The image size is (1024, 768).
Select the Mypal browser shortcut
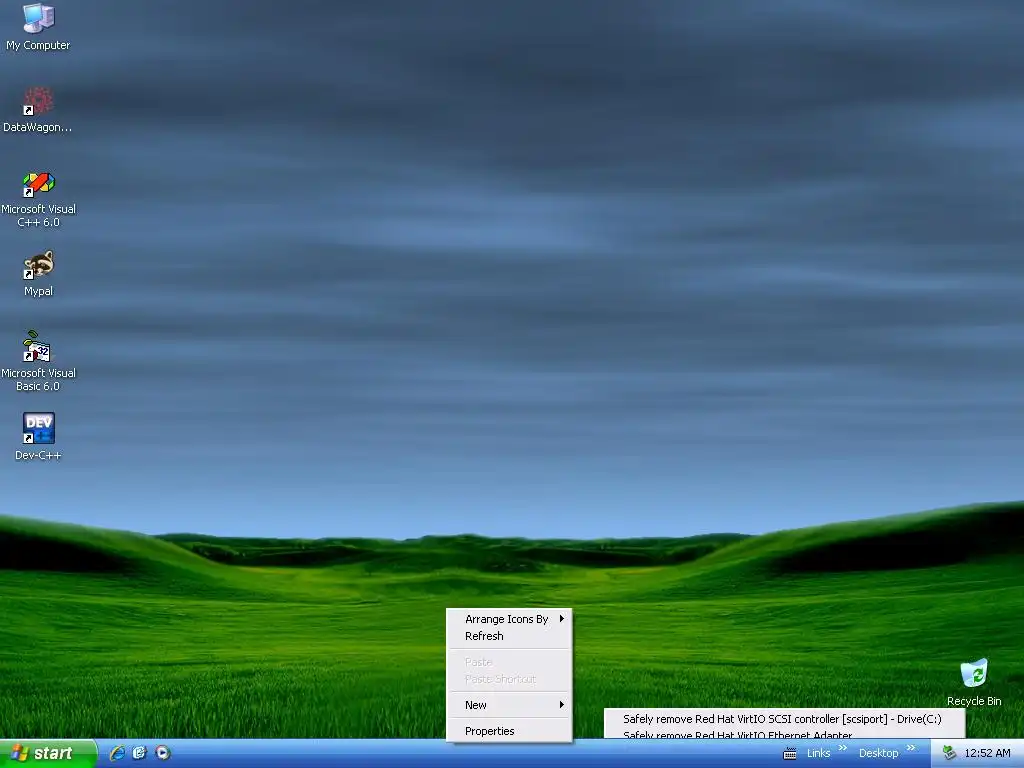38,273
